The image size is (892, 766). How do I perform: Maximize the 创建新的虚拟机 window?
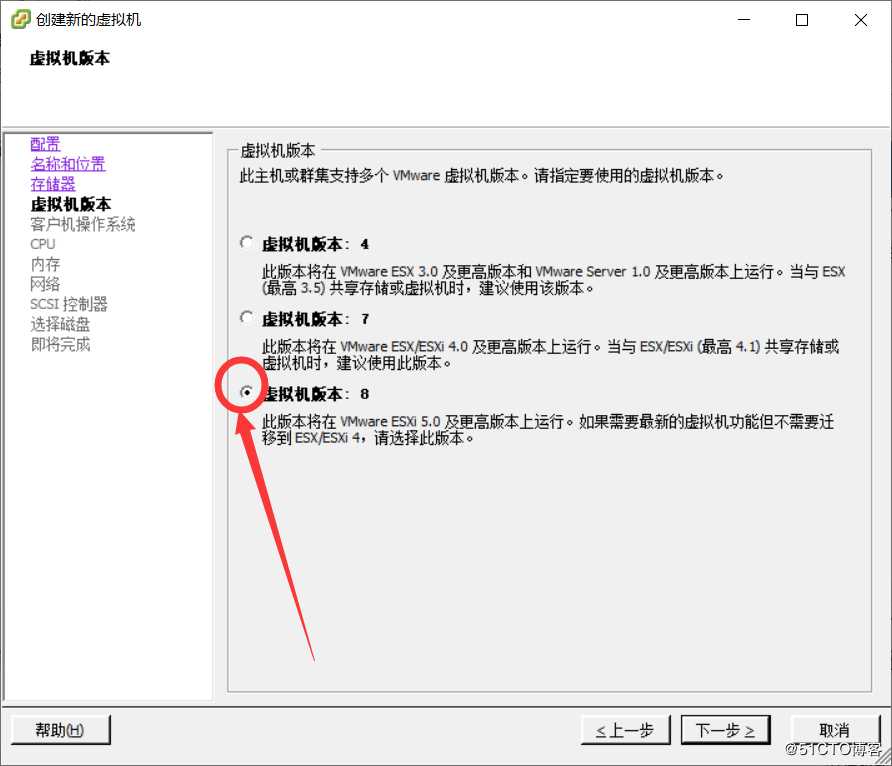coord(802,20)
